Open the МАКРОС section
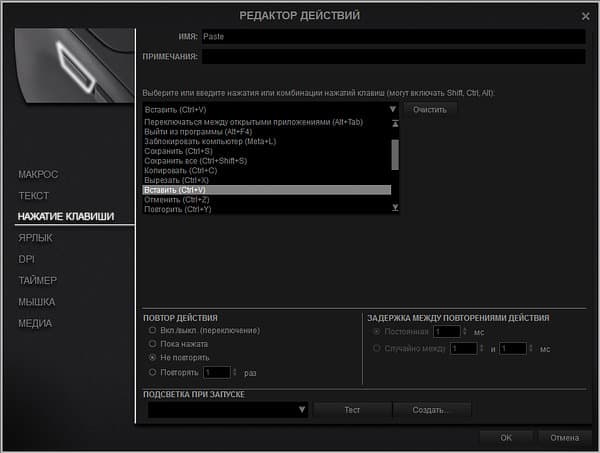Image resolution: width=600 pixels, height=453 pixels. pyautogui.click(x=38, y=174)
